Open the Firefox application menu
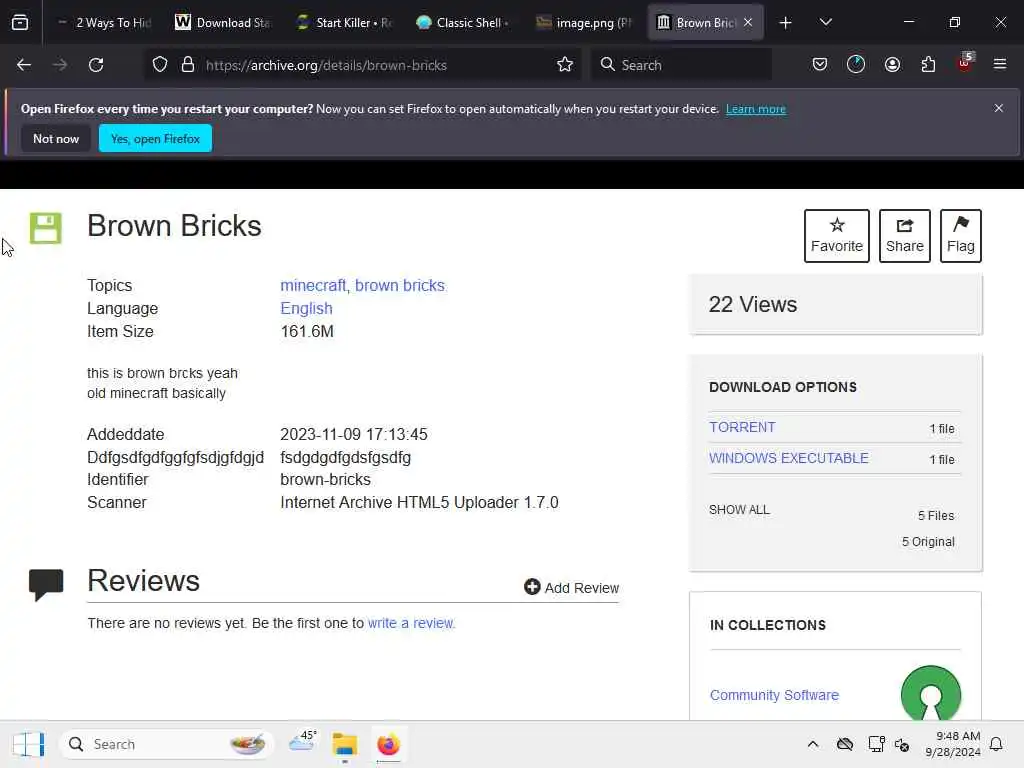 [1000, 65]
